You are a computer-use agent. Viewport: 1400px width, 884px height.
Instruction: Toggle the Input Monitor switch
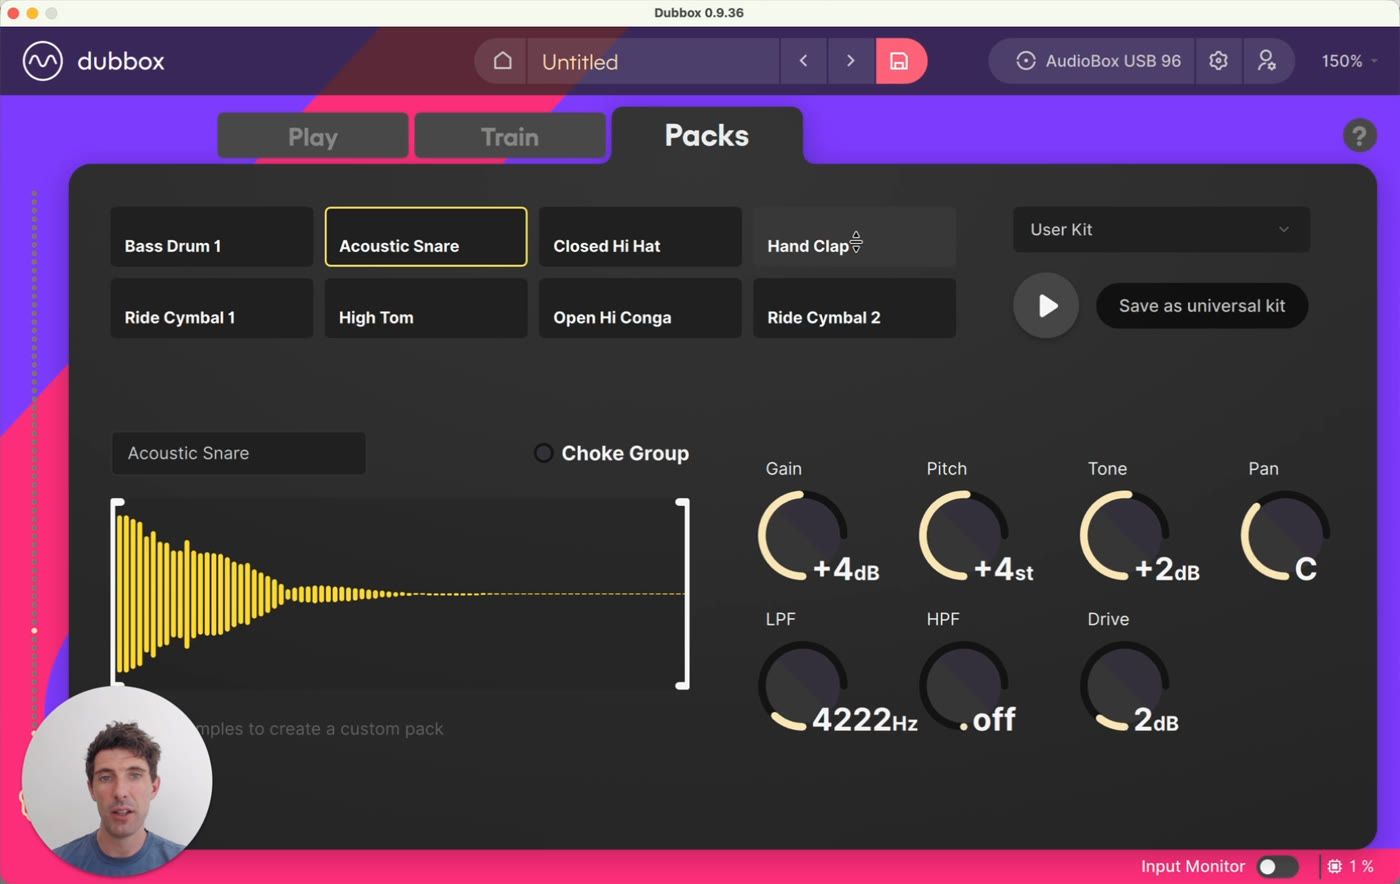pyautogui.click(x=1277, y=866)
